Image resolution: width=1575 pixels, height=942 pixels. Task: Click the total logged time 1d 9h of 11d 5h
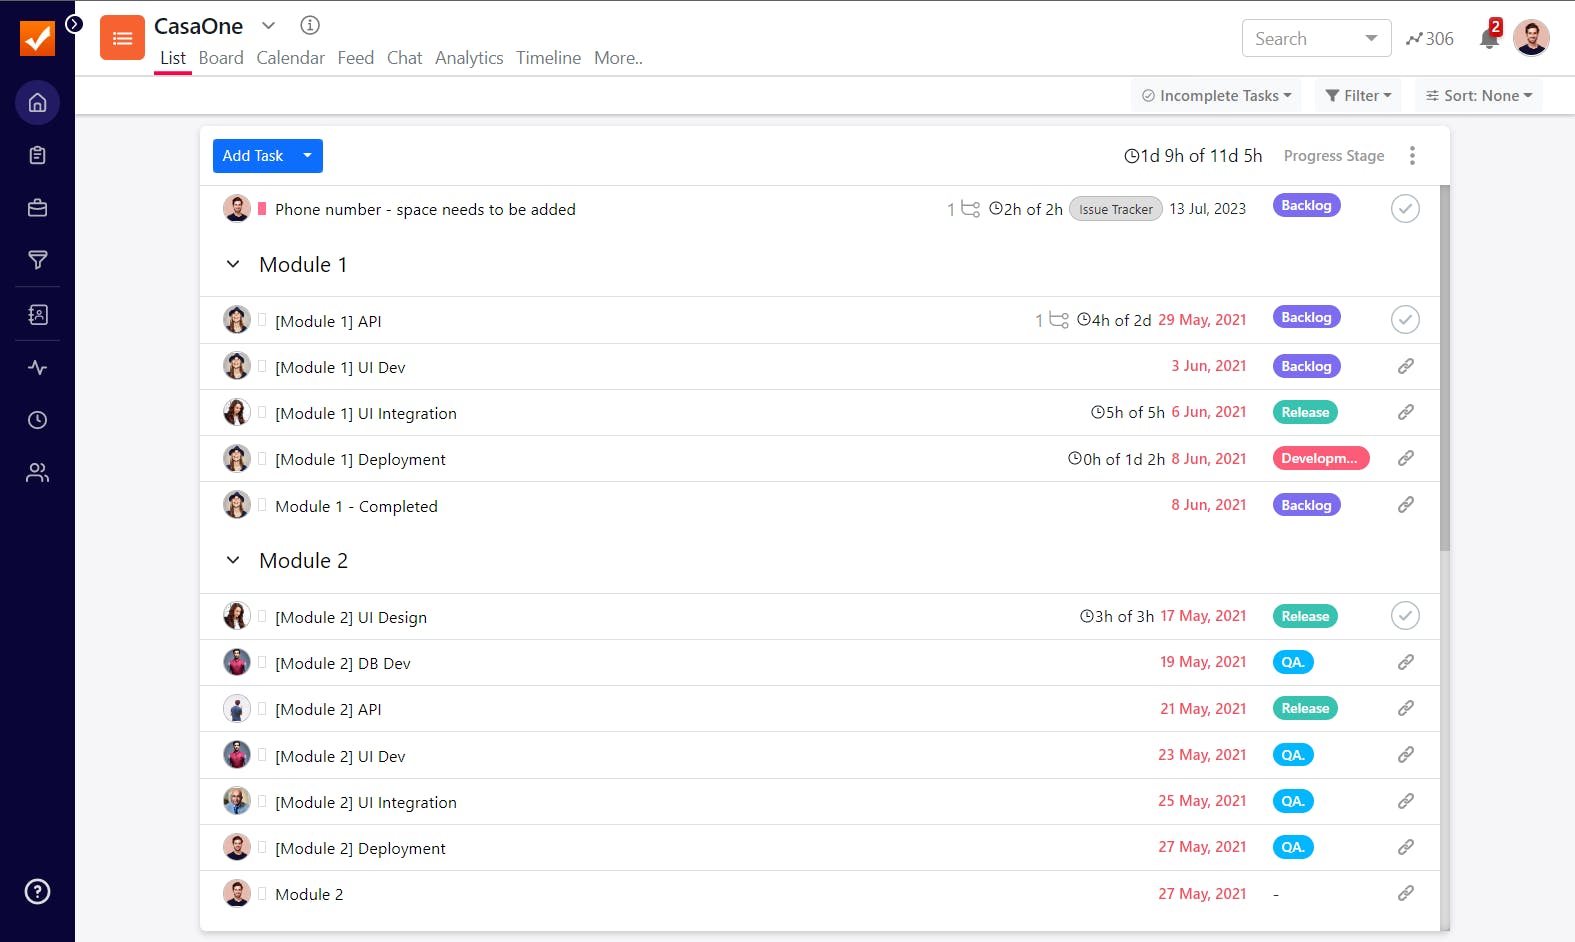point(1193,156)
